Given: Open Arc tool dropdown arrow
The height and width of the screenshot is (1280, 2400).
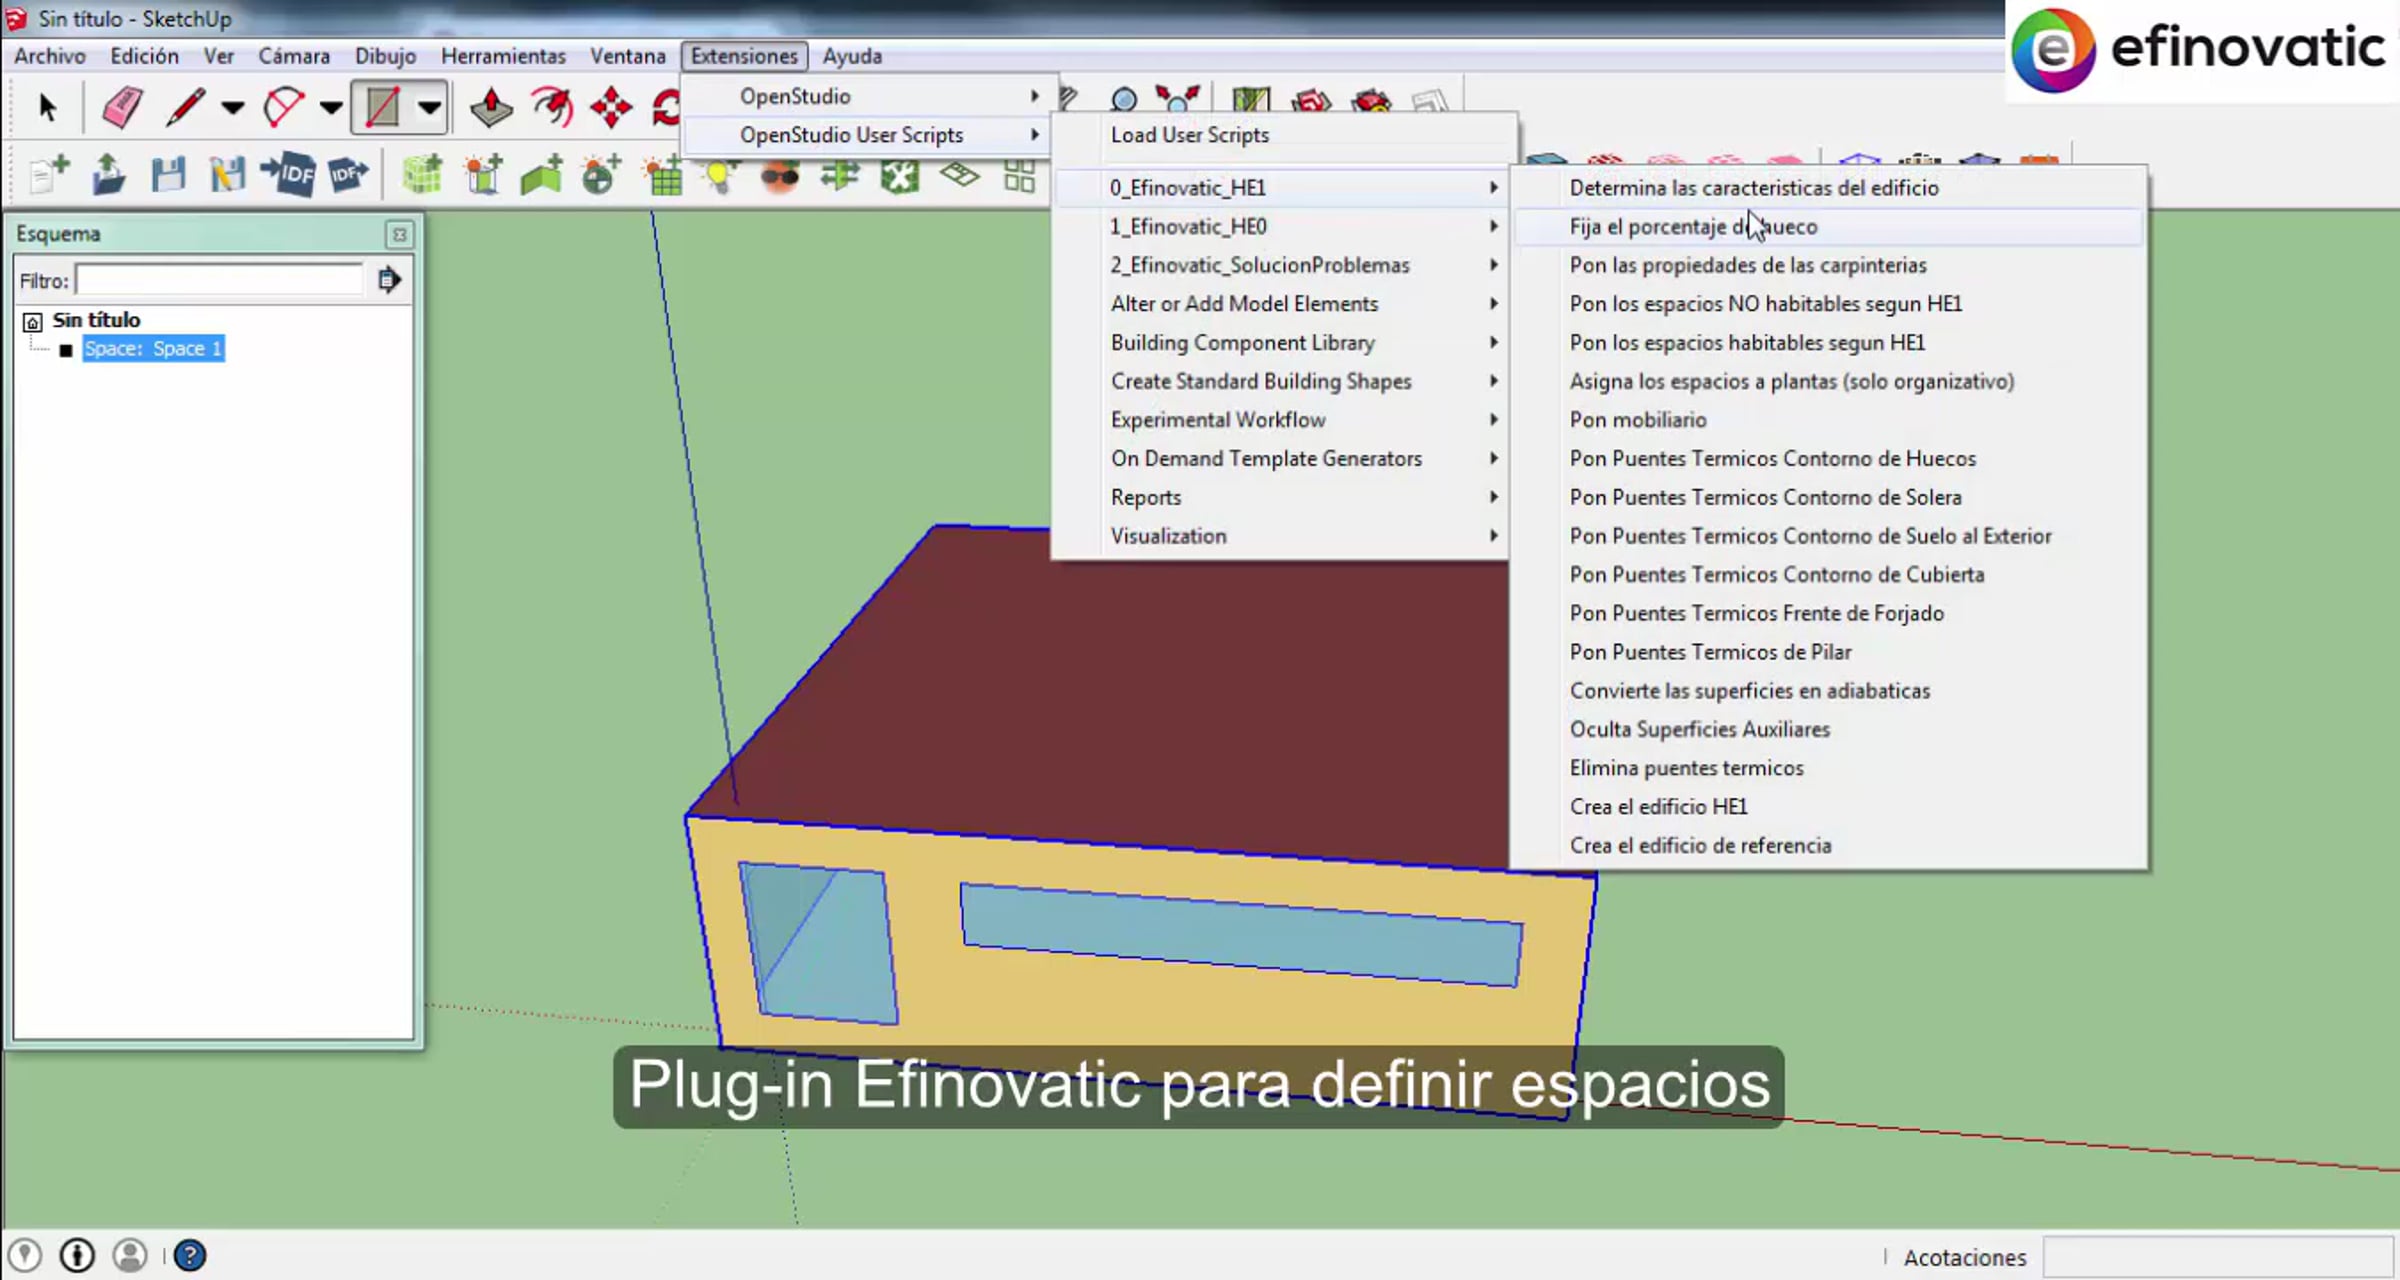Looking at the screenshot, I should (x=331, y=107).
